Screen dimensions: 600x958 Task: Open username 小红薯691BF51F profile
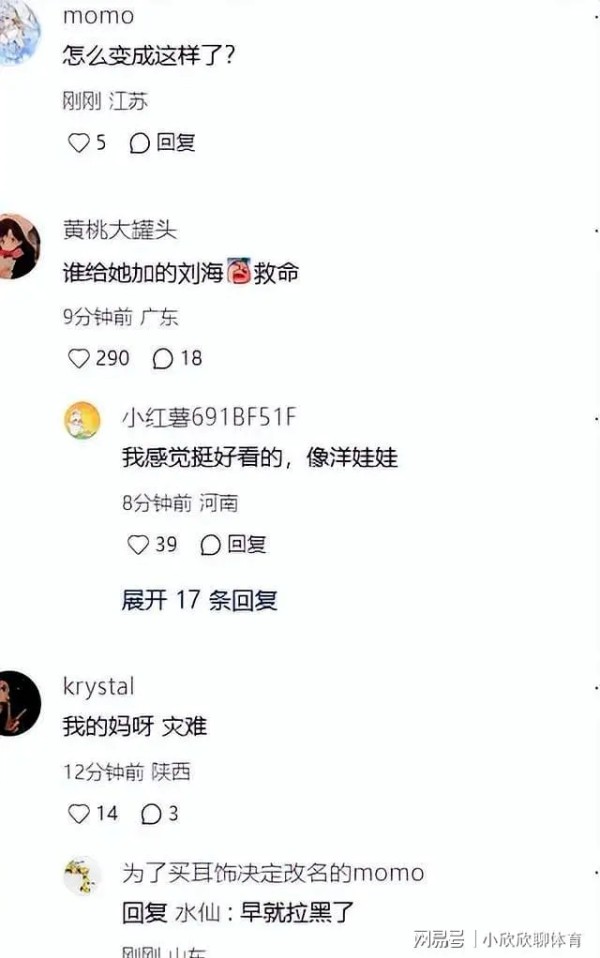pyautogui.click(x=209, y=417)
